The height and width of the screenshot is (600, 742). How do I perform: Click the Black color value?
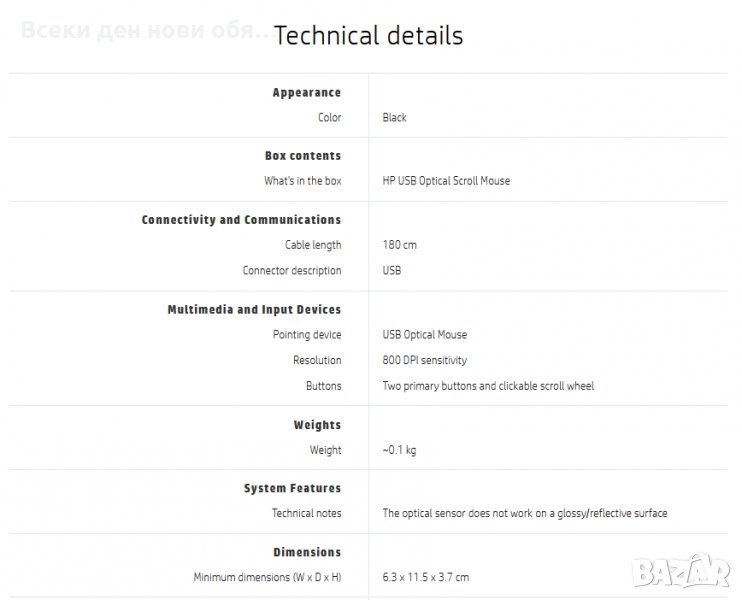(394, 118)
